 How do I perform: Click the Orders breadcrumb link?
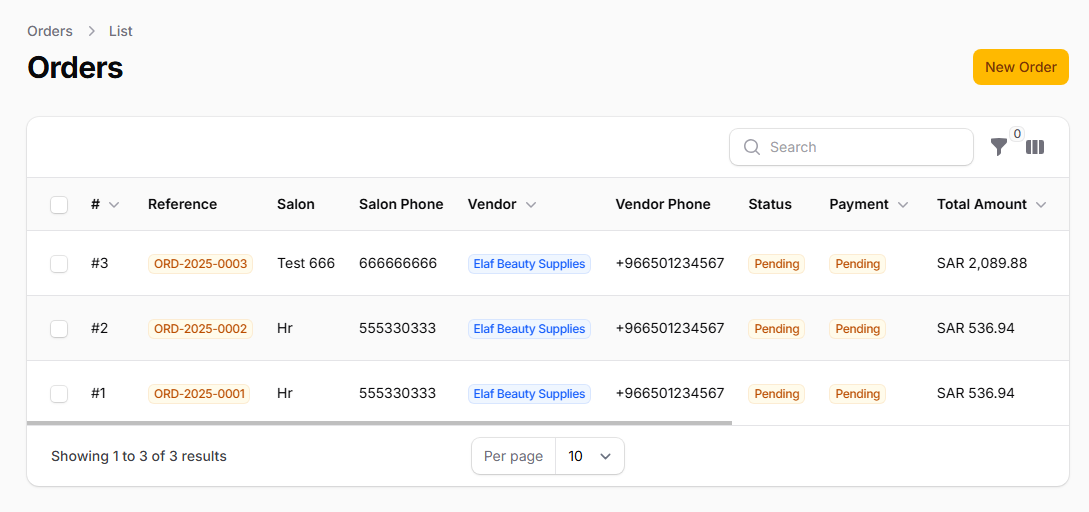[50, 31]
